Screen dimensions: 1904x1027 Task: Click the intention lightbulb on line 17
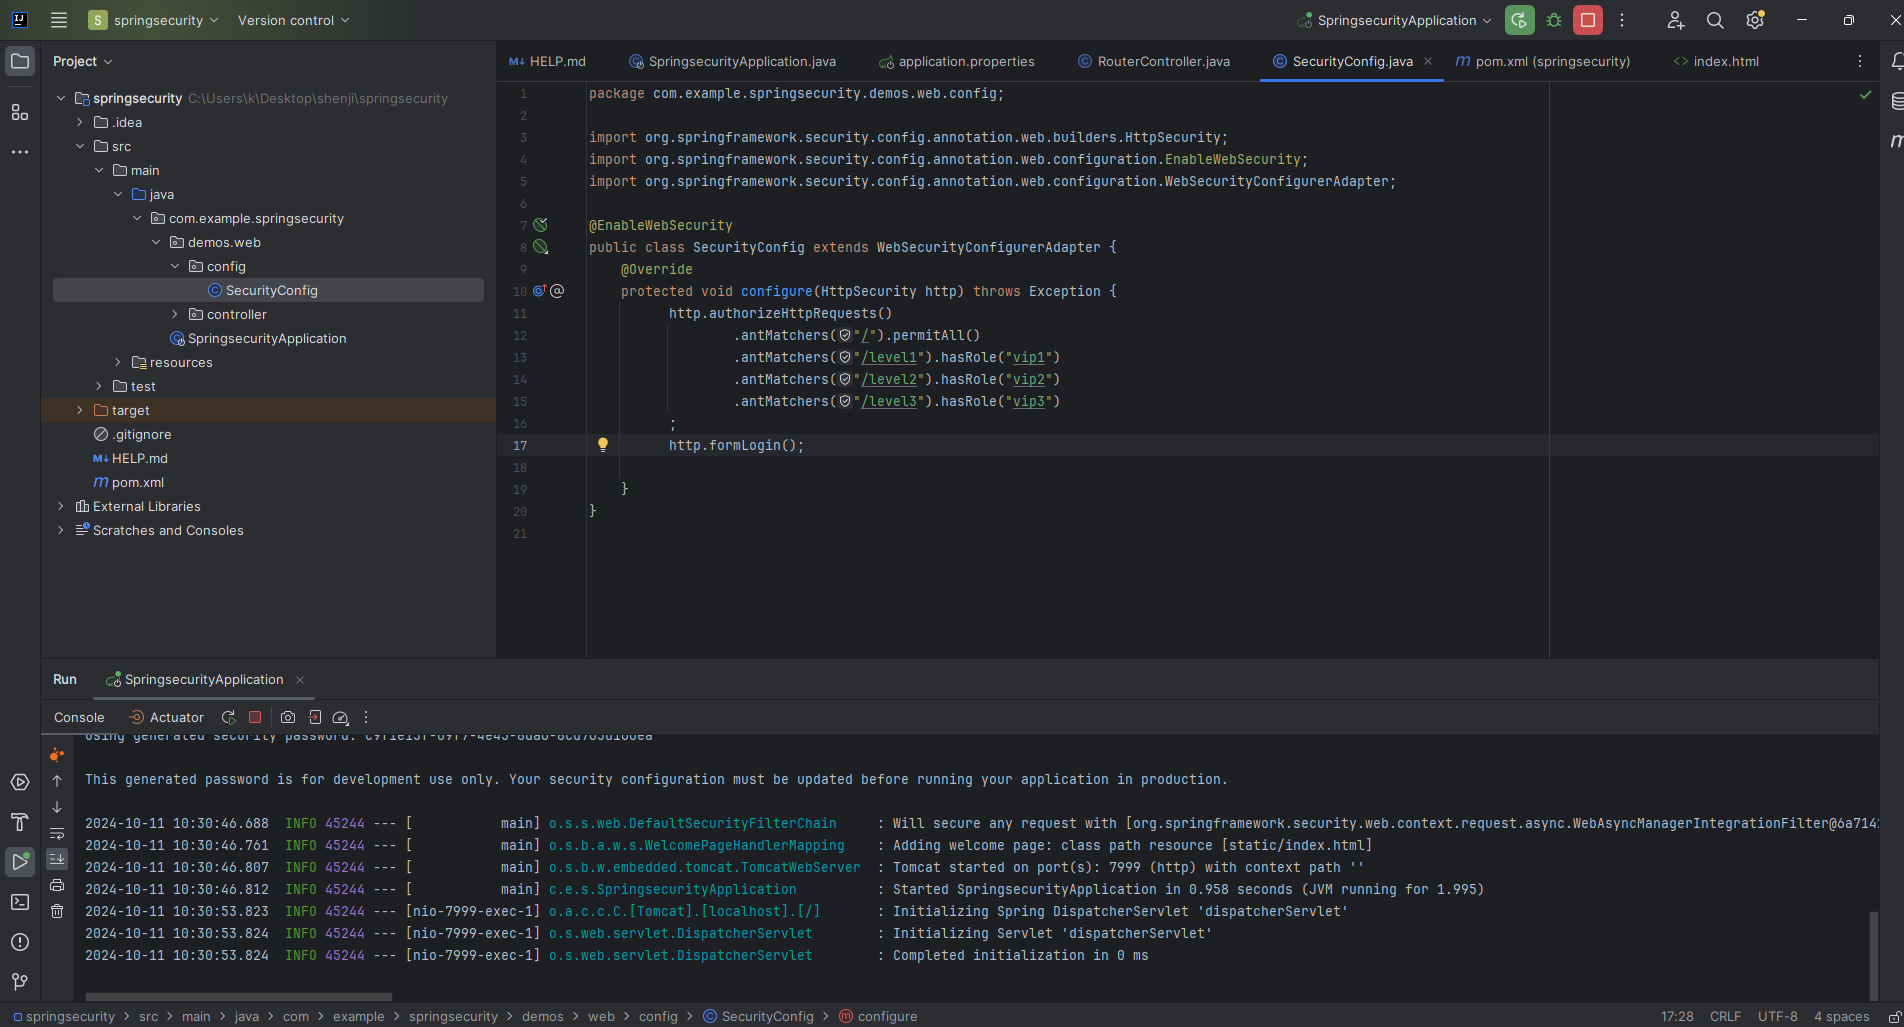coord(603,445)
